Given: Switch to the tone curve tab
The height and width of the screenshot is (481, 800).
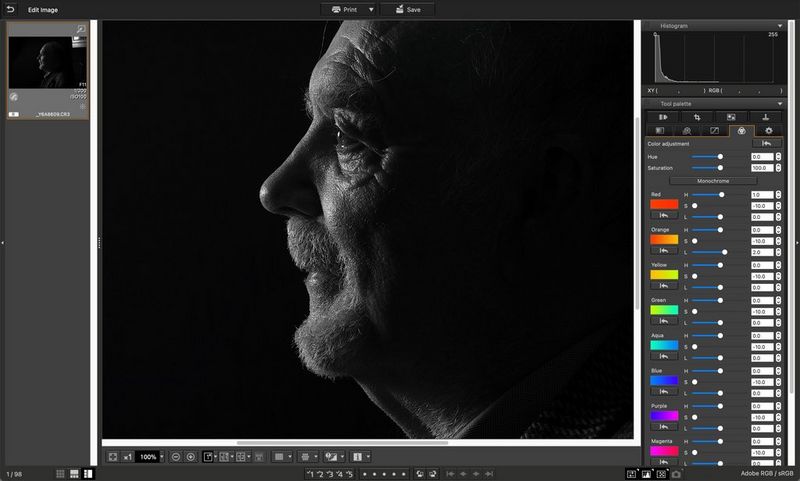Looking at the screenshot, I should [x=714, y=130].
